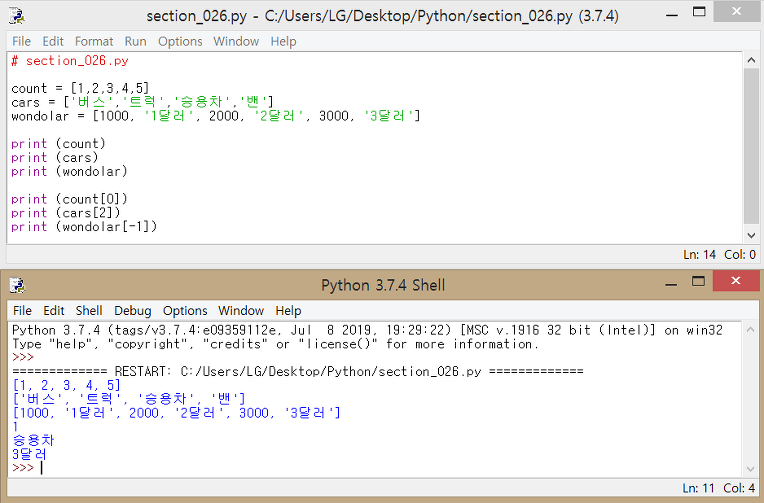Click Shell scrollbar up arrow

tap(751, 329)
